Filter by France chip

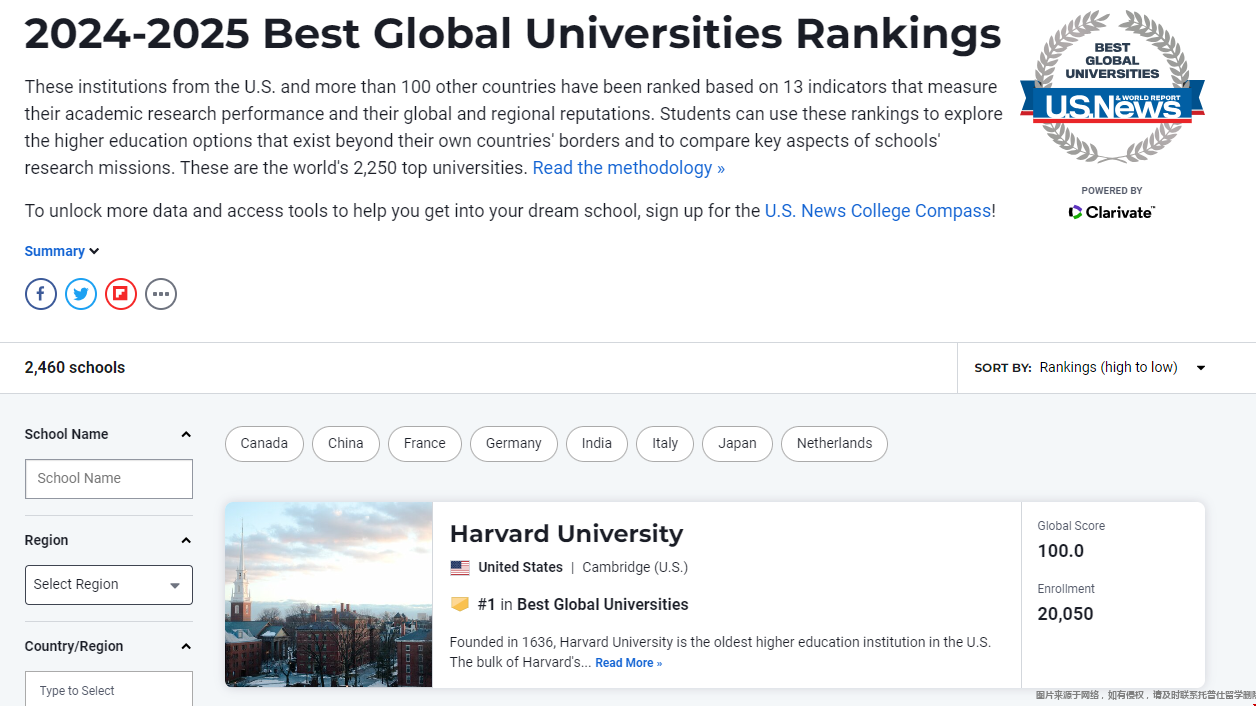(x=425, y=444)
